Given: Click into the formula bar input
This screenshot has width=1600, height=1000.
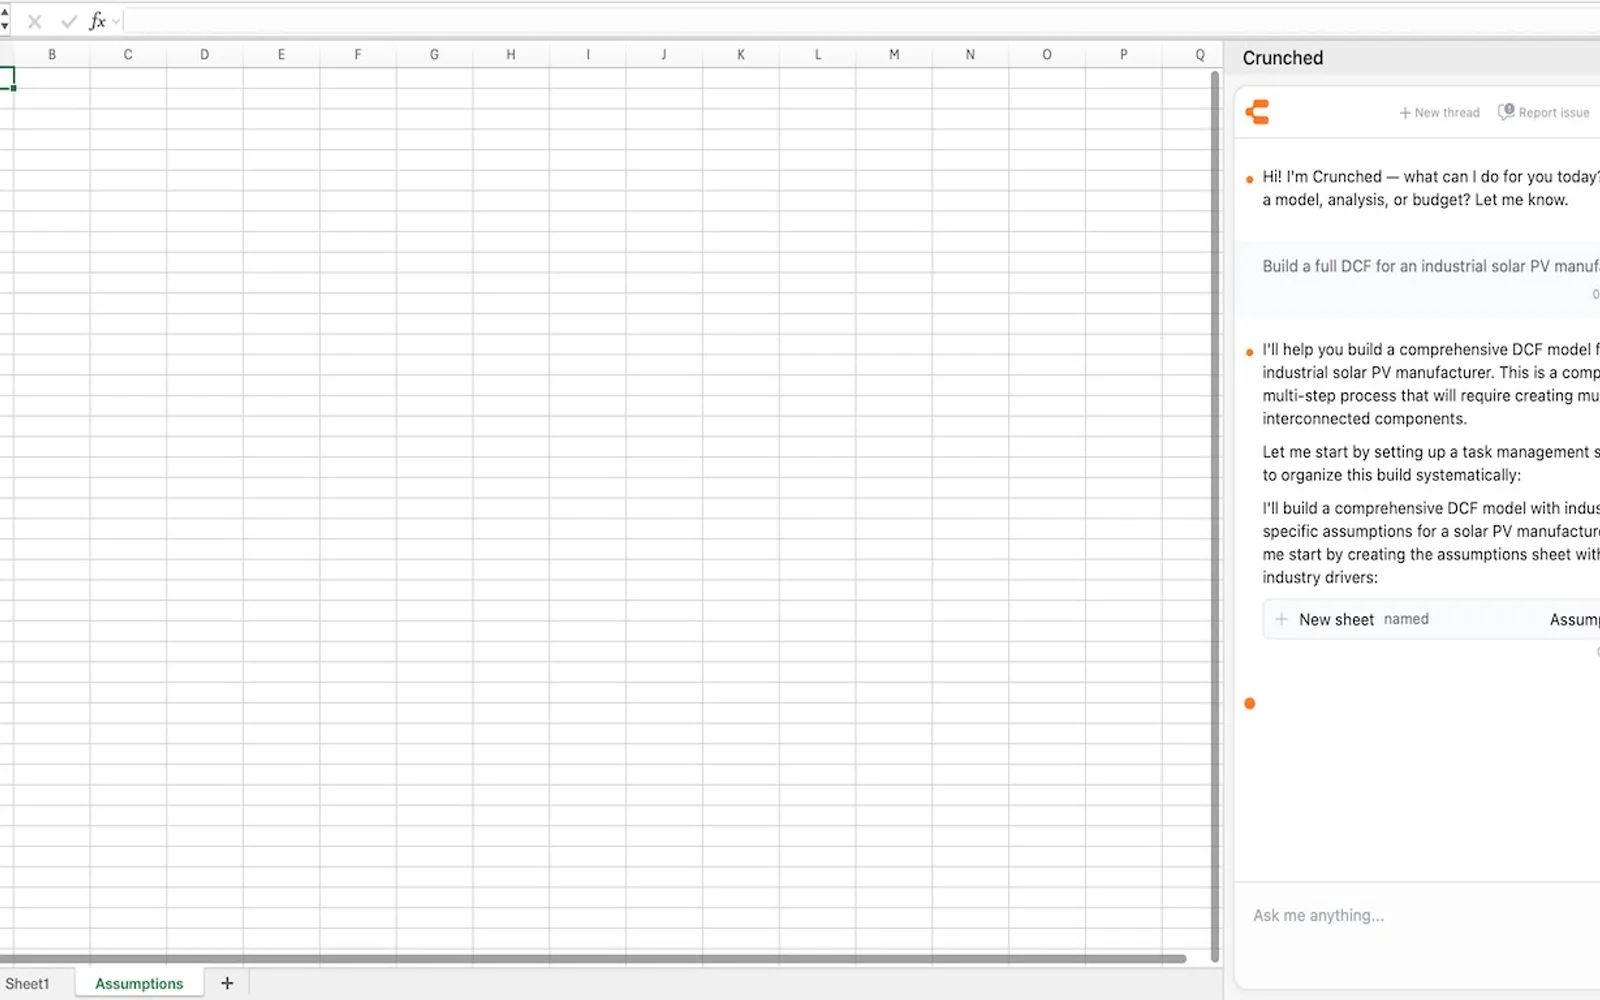Looking at the screenshot, I should click(860, 21).
